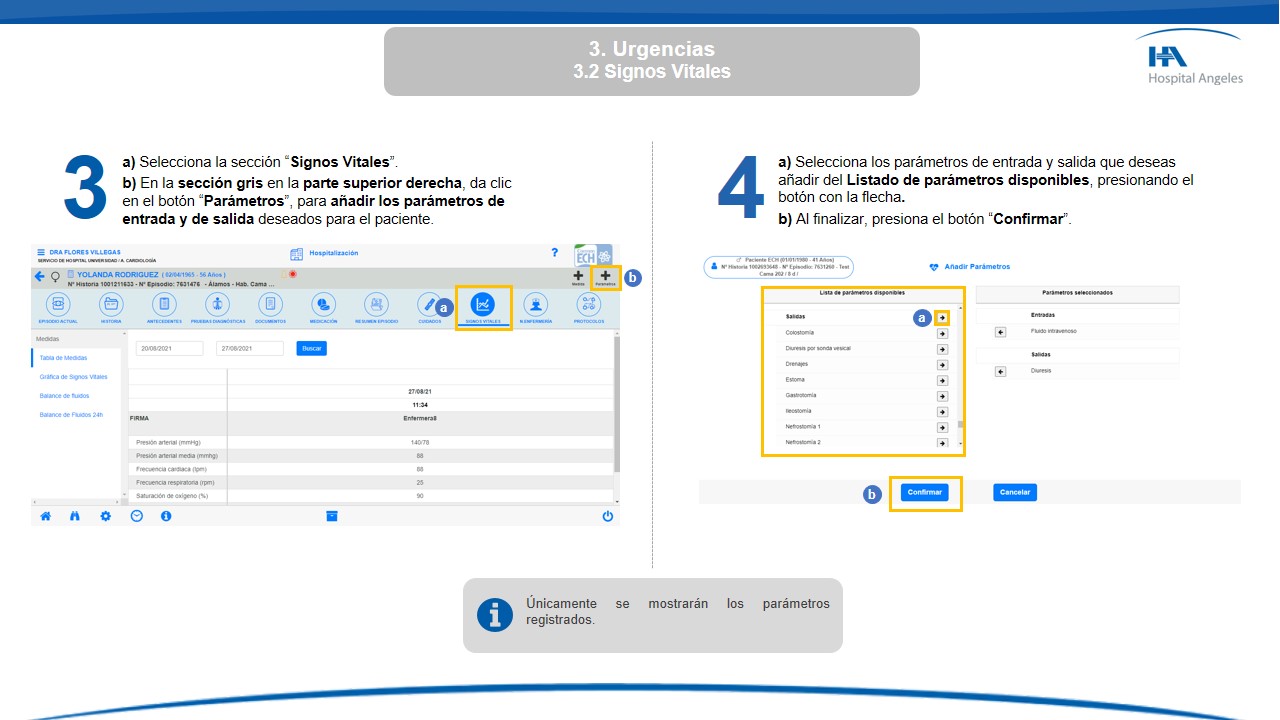Select Gráfica de Signos Vitales in sidebar
Screen dimensions: 1280x720
(x=73, y=377)
